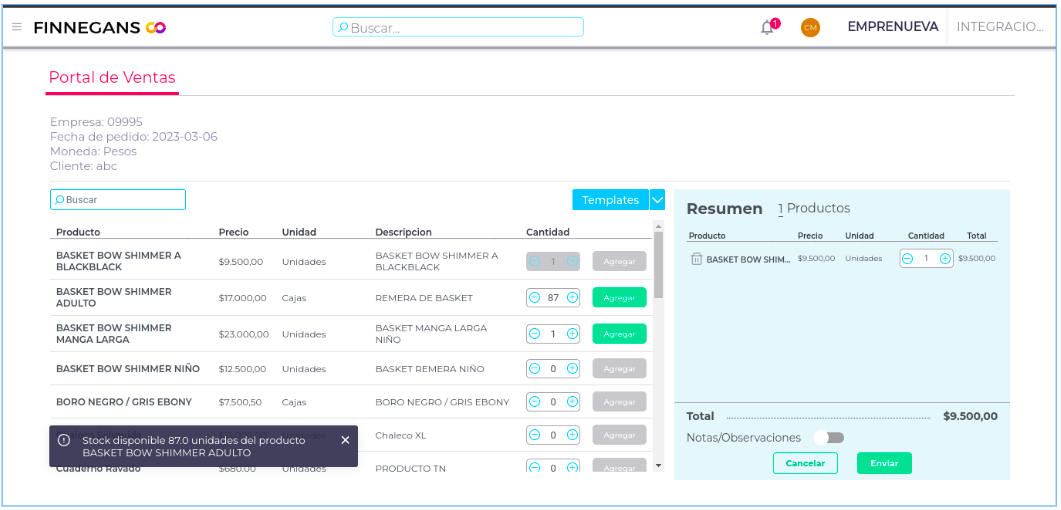
Task: Open the hamburger menu next to Finnegans logo
Action: click(x=17, y=27)
